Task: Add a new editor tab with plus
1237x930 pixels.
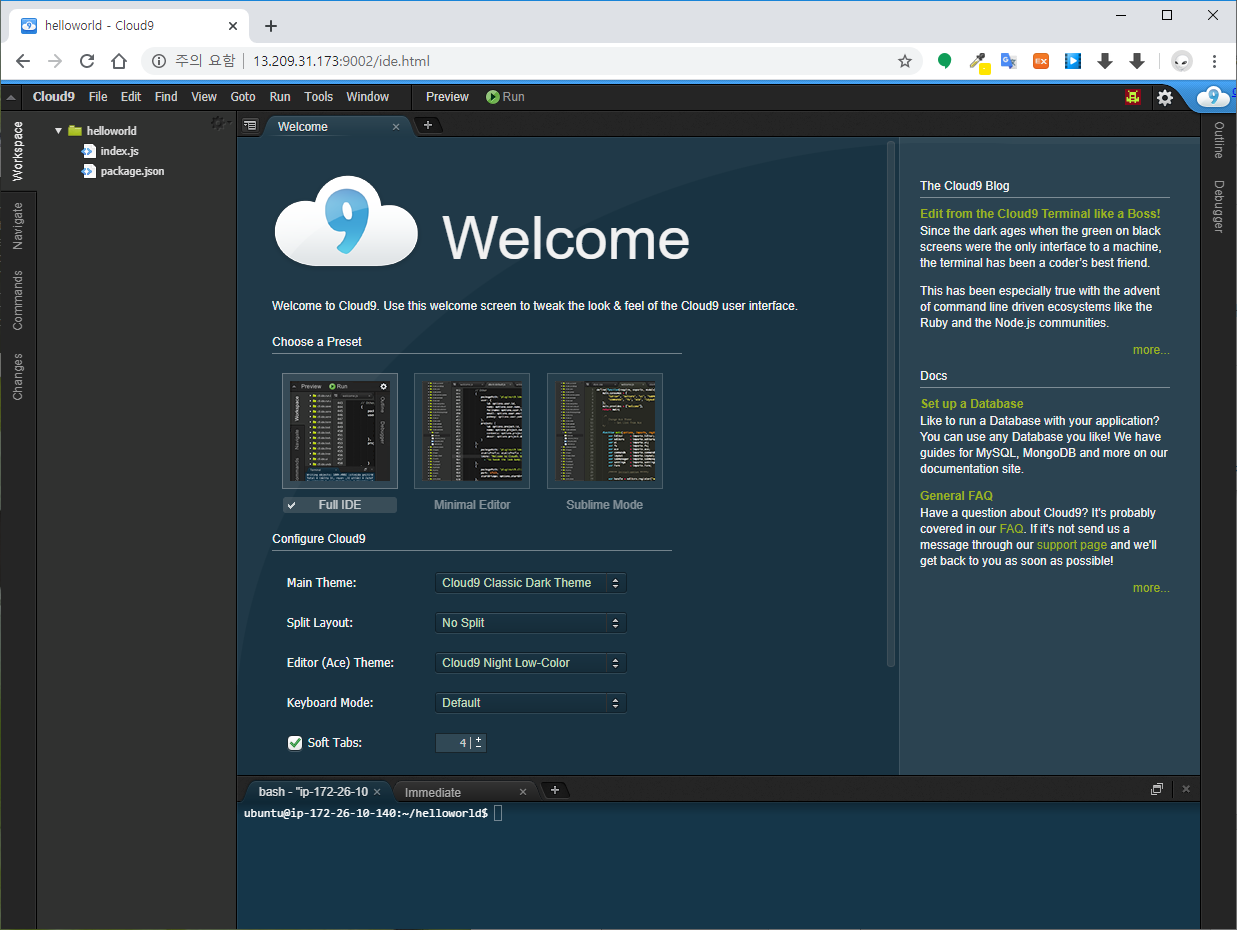Action: (428, 125)
